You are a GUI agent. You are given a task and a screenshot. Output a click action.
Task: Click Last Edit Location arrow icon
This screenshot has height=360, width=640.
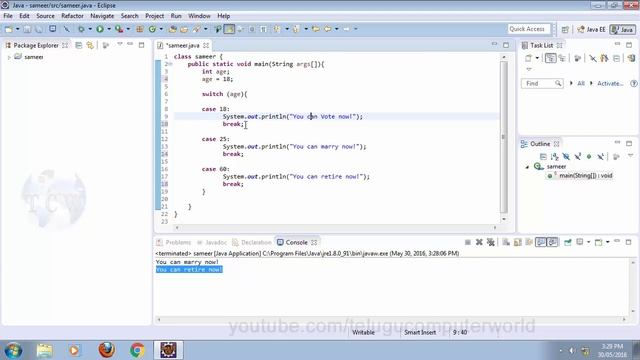(316, 29)
